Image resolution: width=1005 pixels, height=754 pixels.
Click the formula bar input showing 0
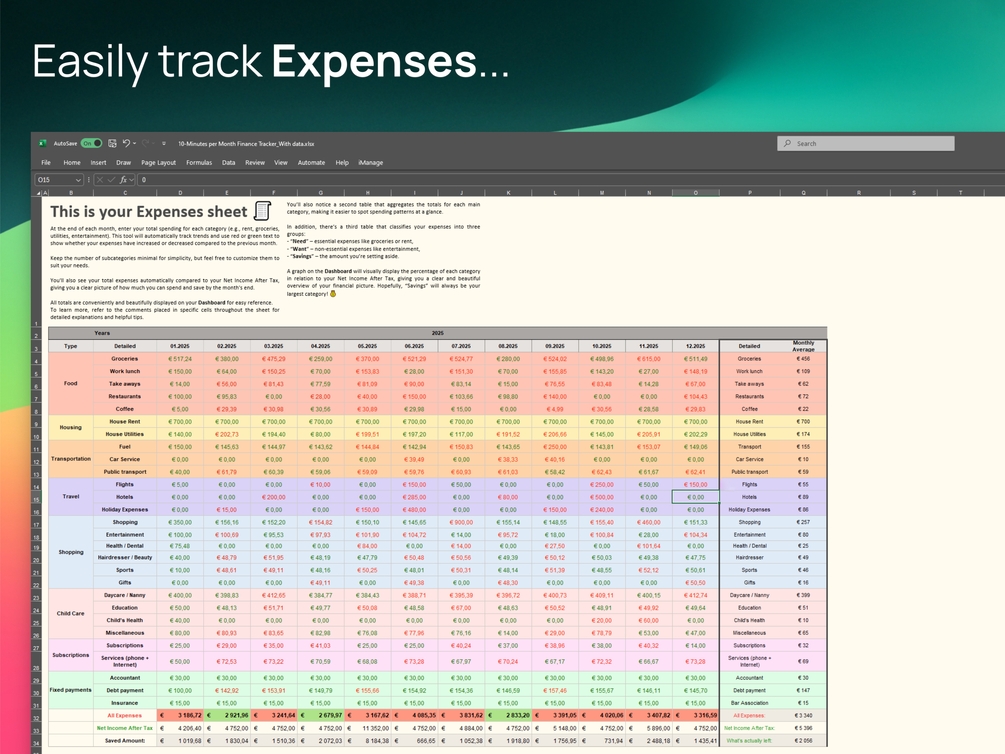coord(570,180)
